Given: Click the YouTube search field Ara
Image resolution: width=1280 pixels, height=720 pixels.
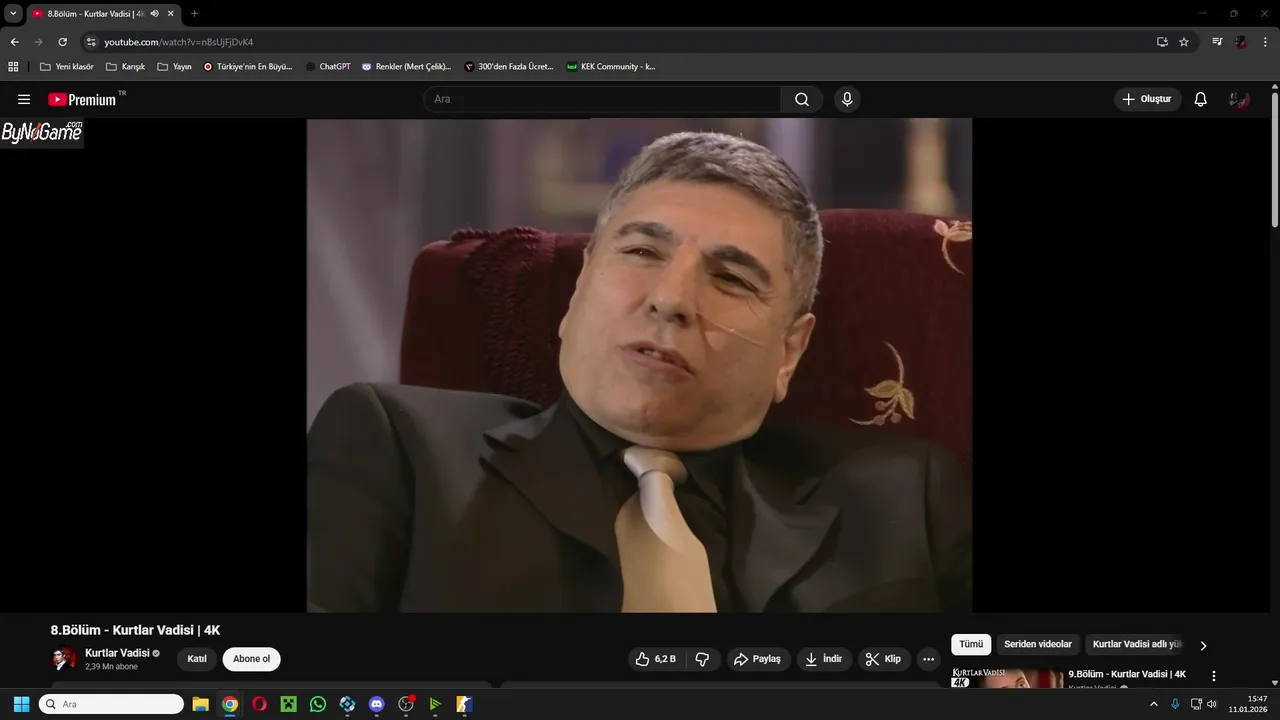Looking at the screenshot, I should point(603,99).
